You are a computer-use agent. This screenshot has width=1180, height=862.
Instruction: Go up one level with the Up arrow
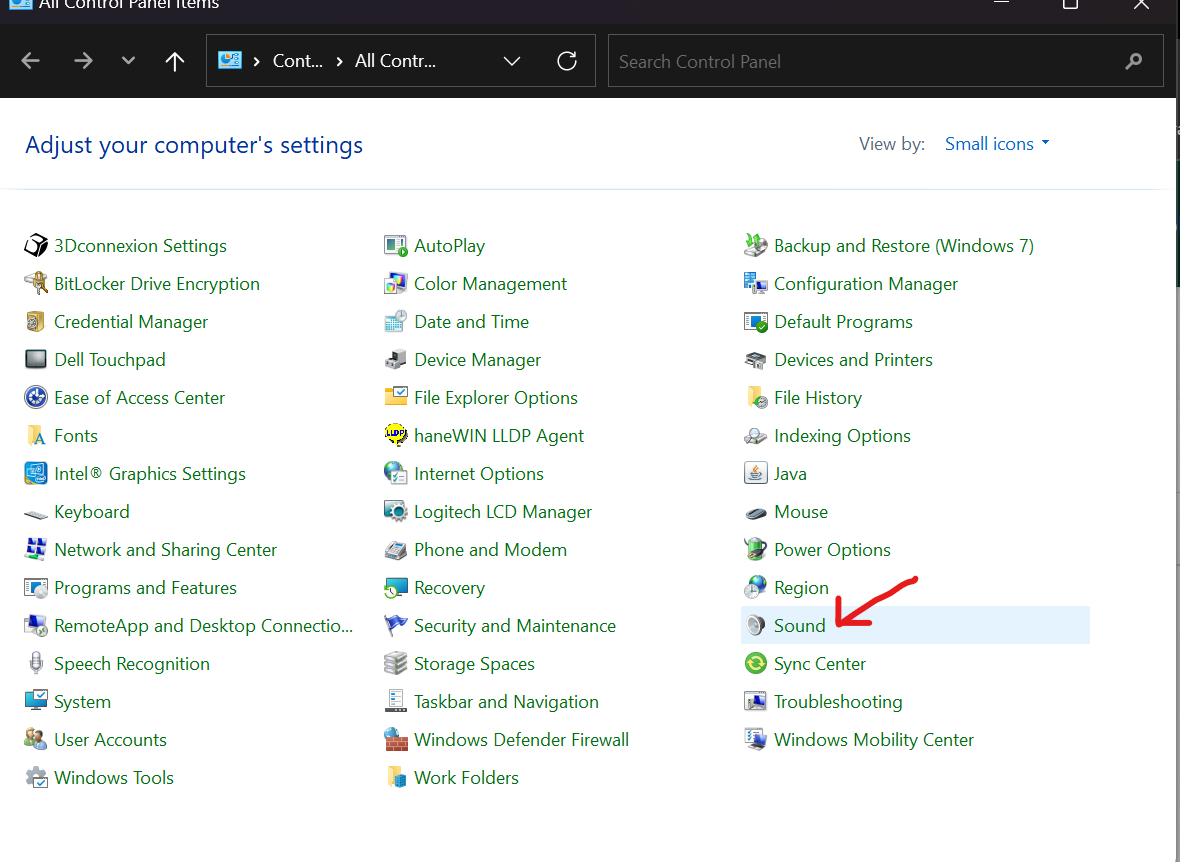click(175, 62)
